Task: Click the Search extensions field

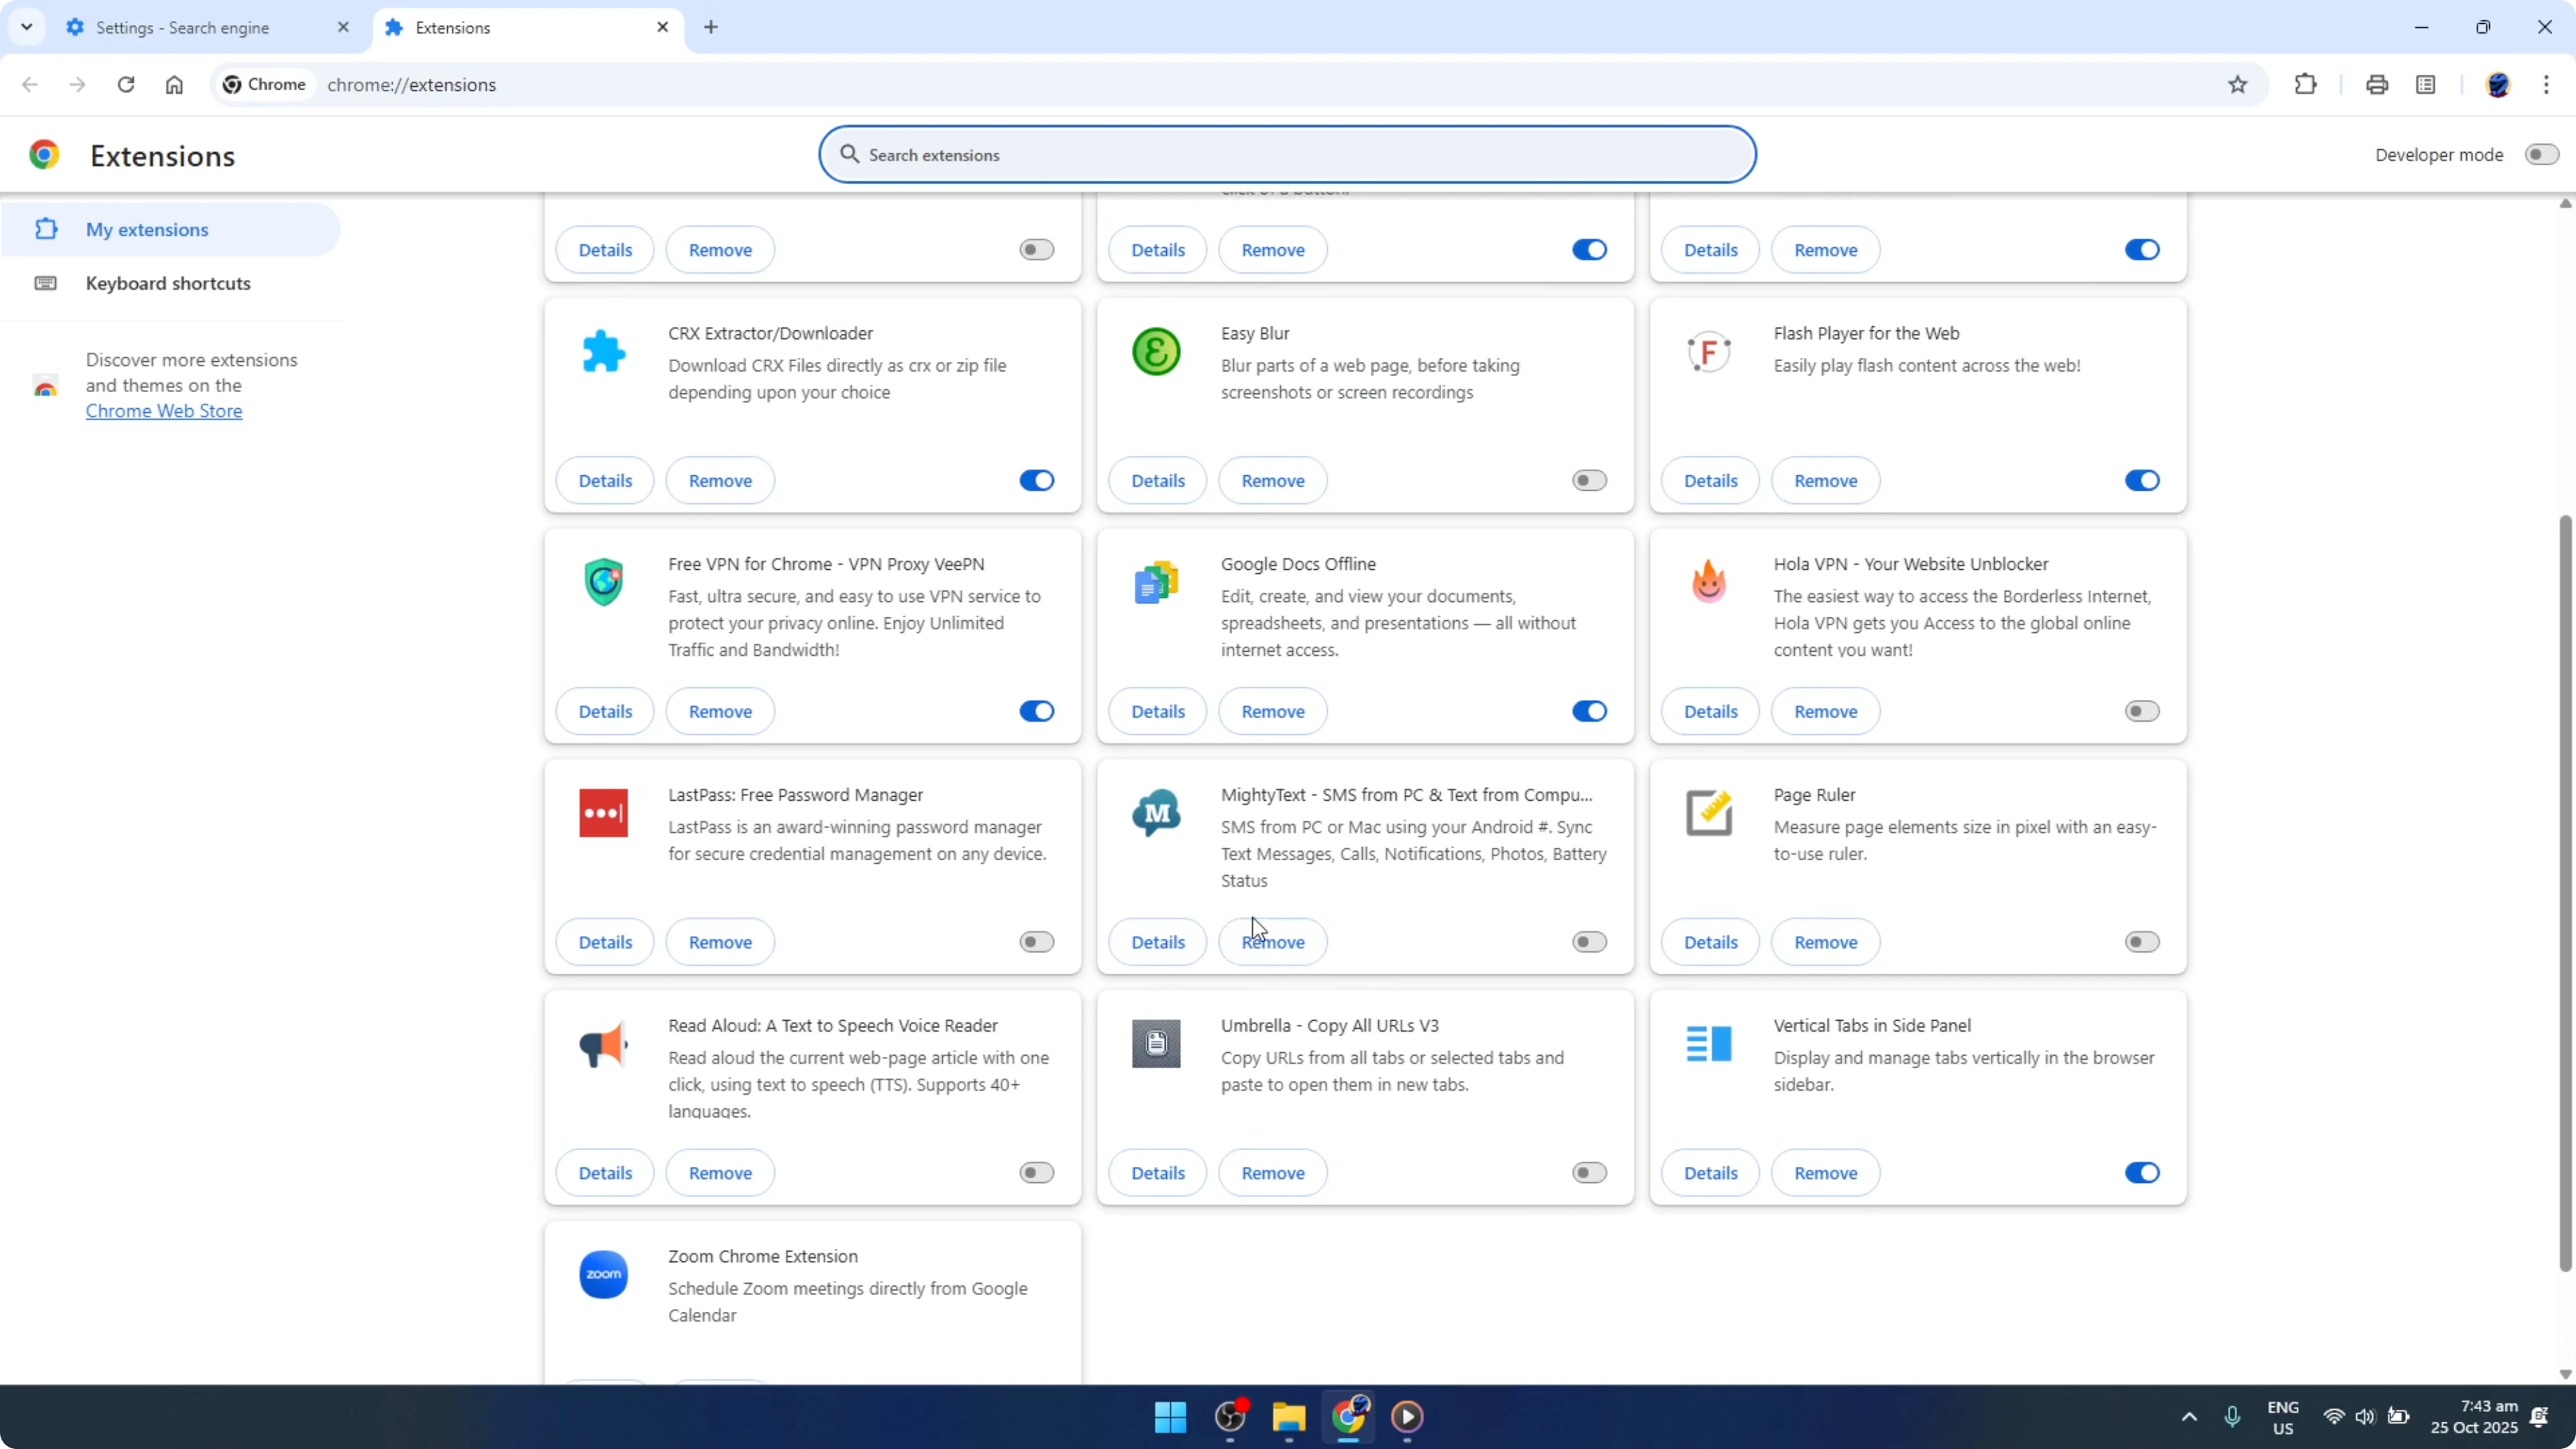Action: [1287, 155]
